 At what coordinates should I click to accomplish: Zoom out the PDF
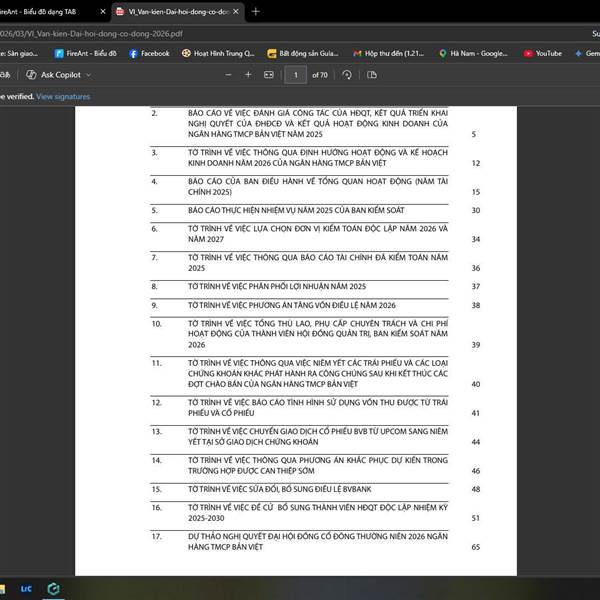click(228, 75)
